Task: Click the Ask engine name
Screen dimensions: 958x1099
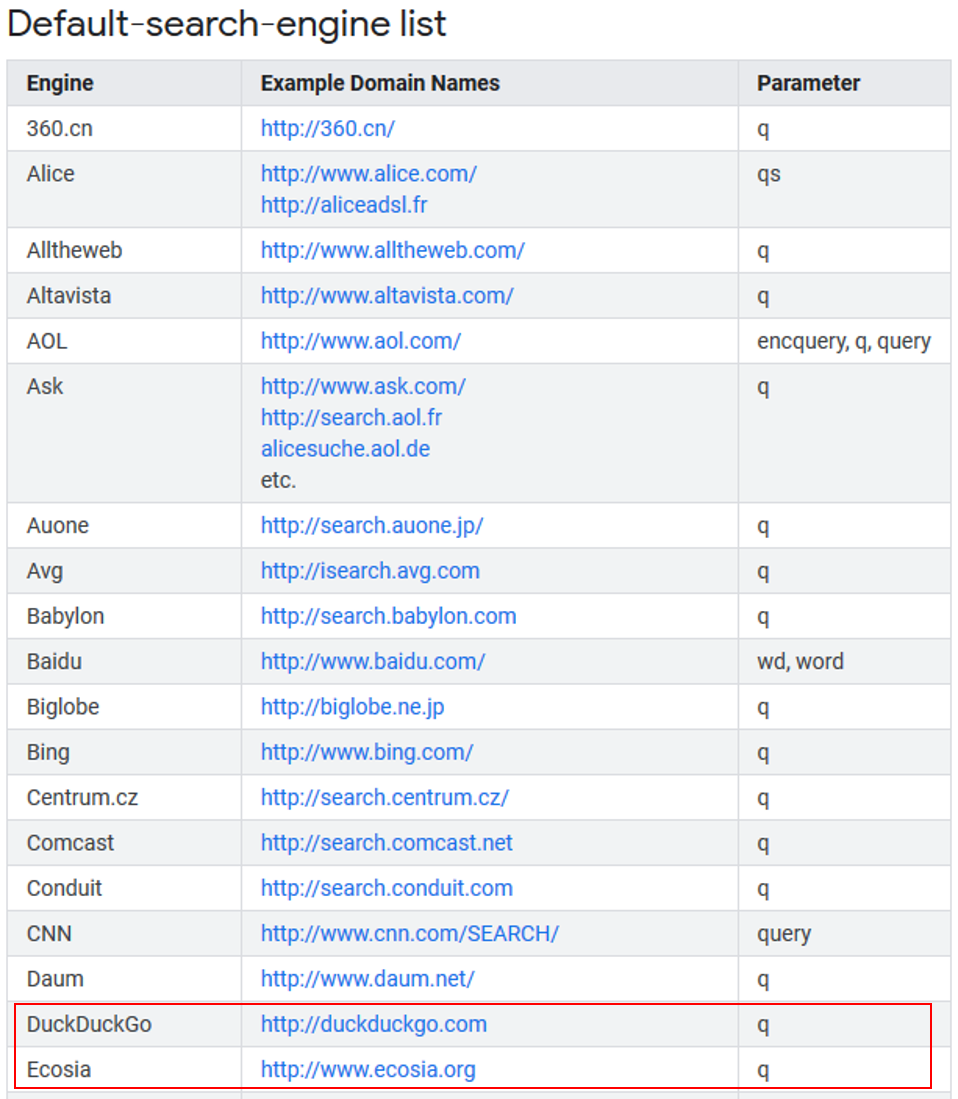Action: point(45,386)
